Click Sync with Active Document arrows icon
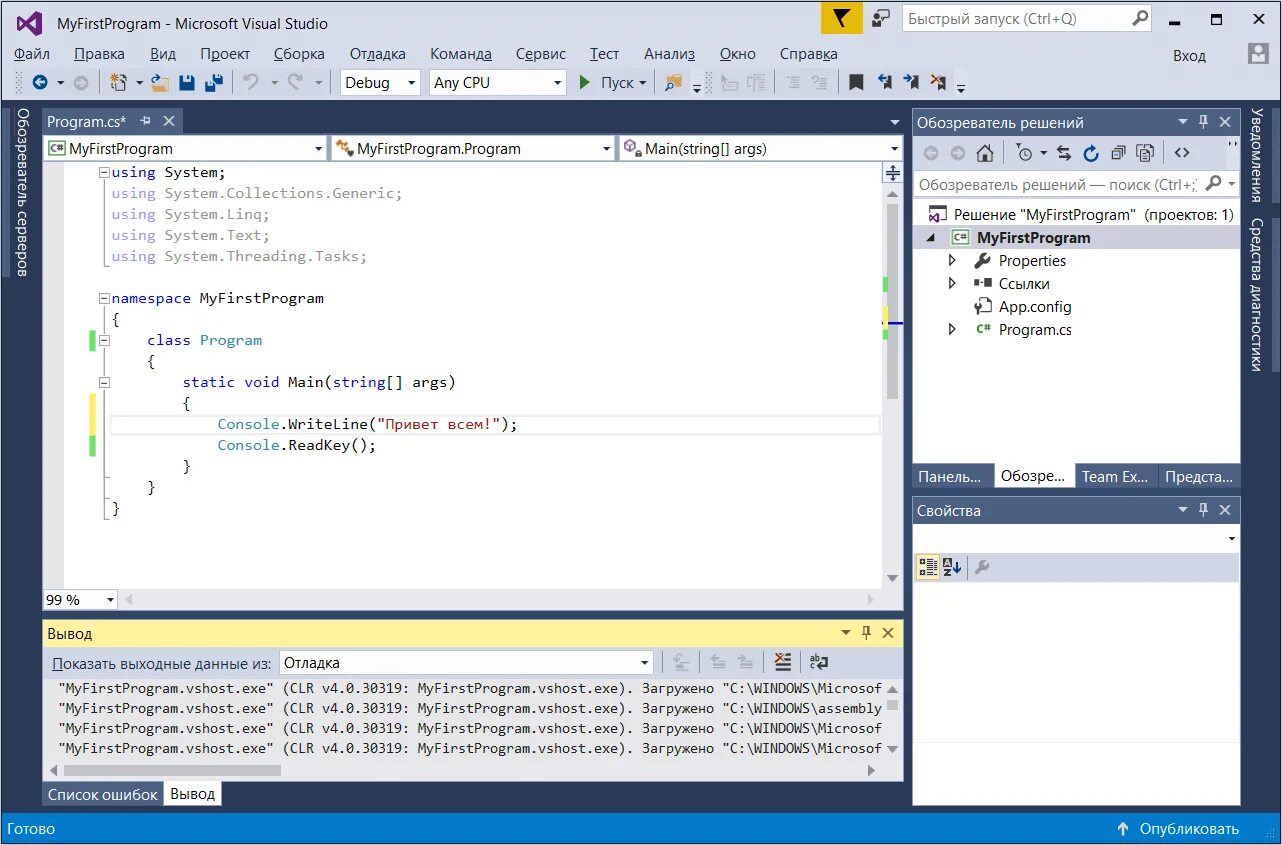Viewport: 1282px width, 845px height. coord(1064,153)
